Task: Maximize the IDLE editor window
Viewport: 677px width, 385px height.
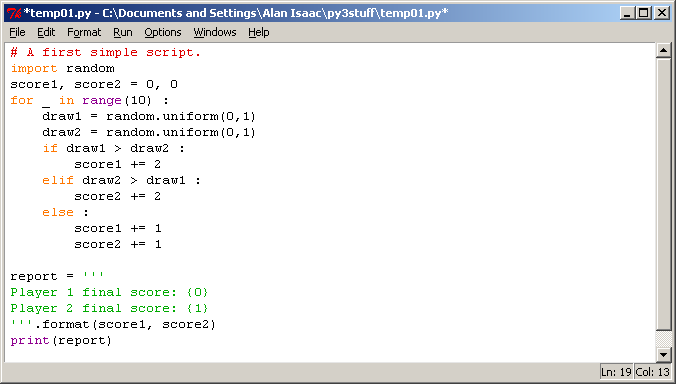Action: tap(643, 13)
